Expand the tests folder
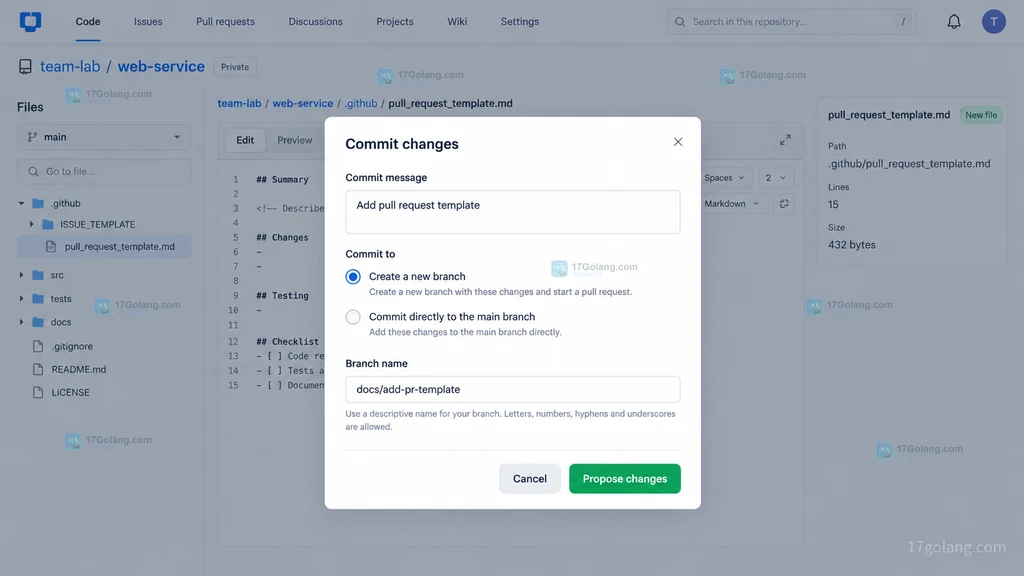The width and height of the screenshot is (1024, 576). 22,298
